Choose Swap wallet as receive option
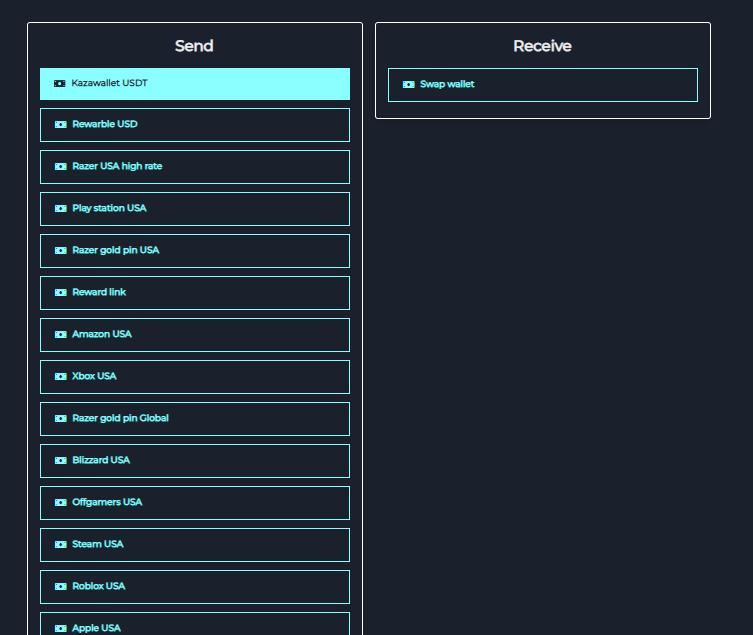This screenshot has height=635, width=753. coord(542,85)
